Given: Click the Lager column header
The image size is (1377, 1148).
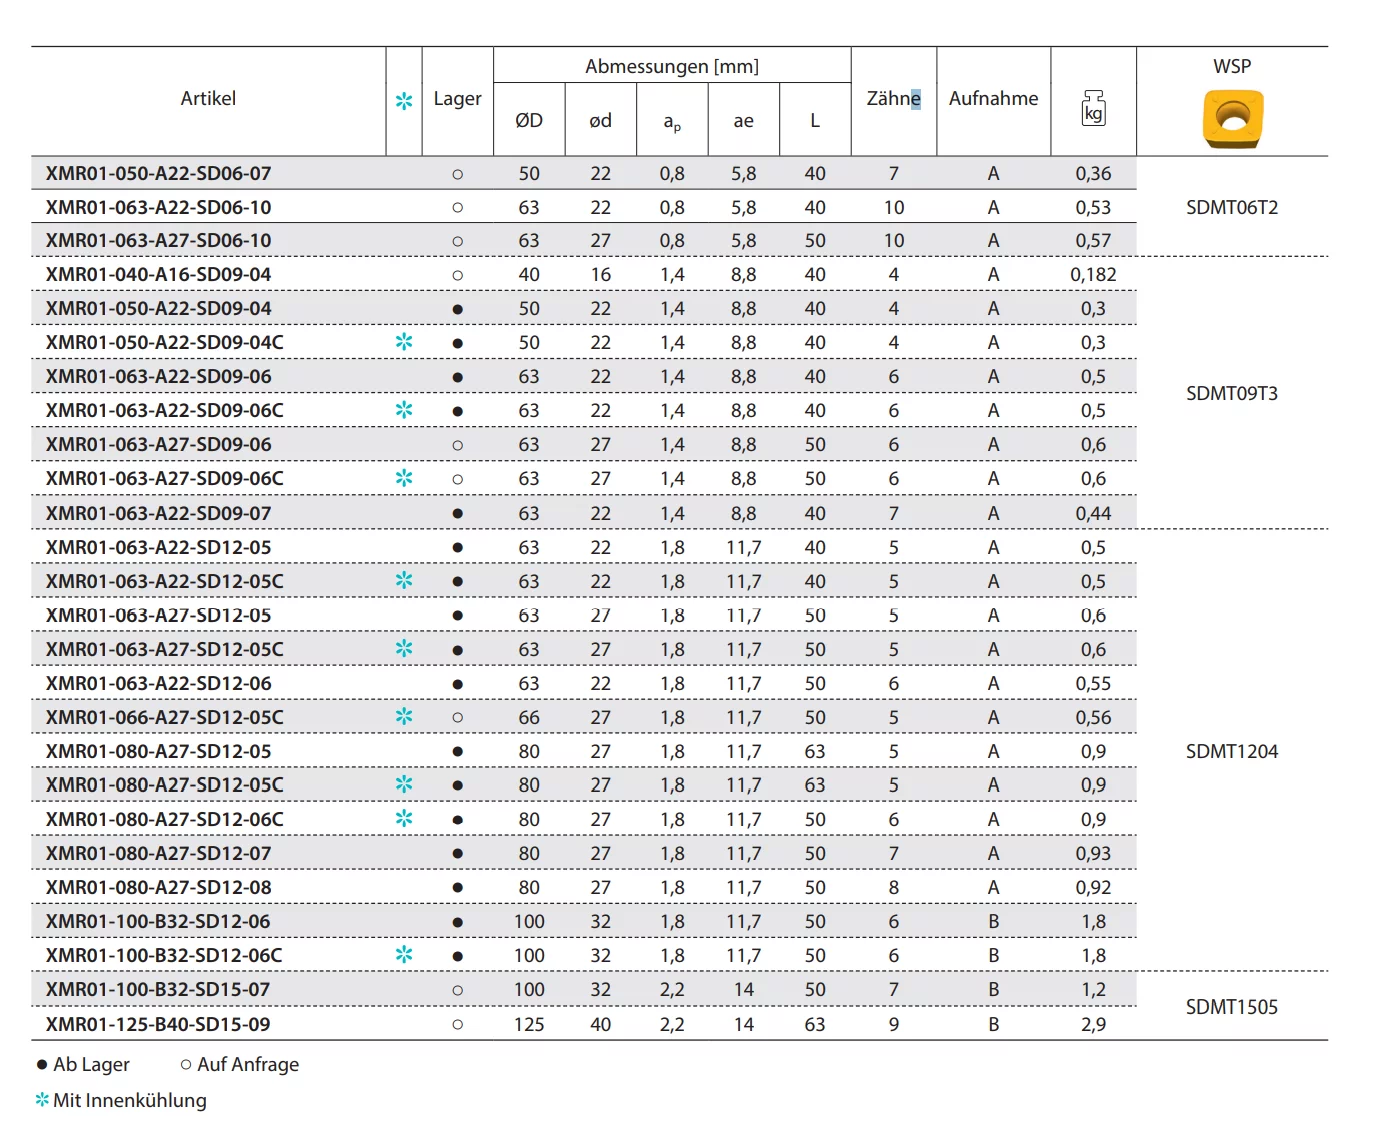Looking at the screenshot, I should 457,99.
